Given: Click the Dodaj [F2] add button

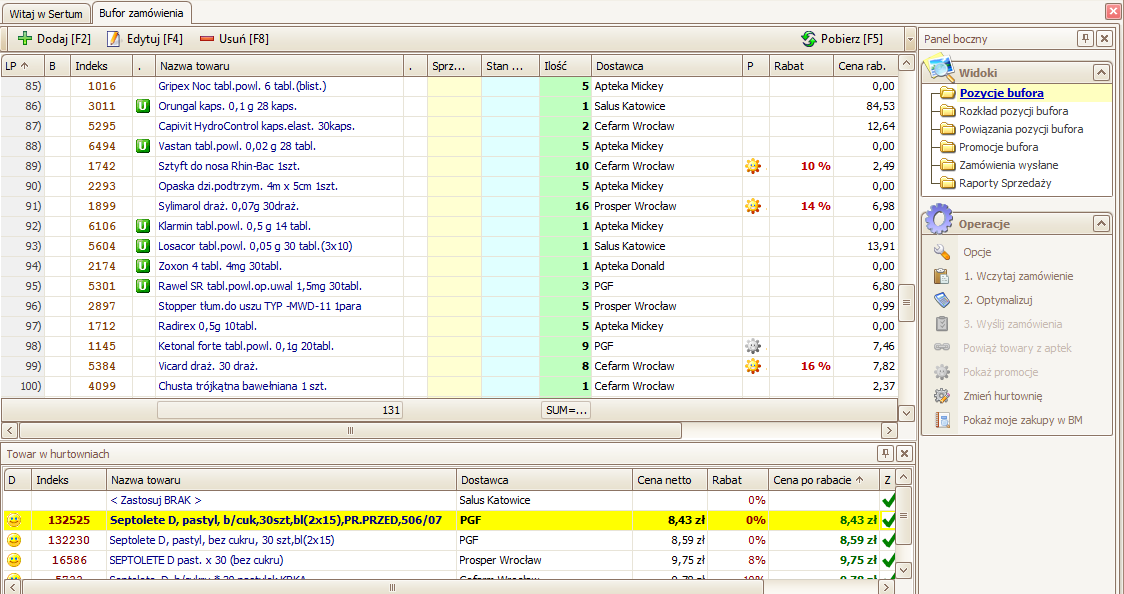Looking at the screenshot, I should pos(55,39).
